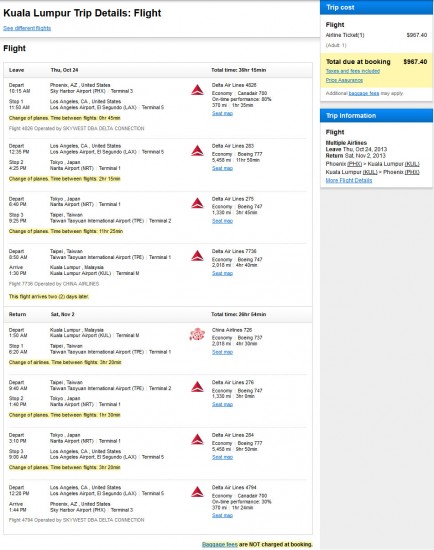
Task: Open More Flight Details link
Action: [349, 180]
